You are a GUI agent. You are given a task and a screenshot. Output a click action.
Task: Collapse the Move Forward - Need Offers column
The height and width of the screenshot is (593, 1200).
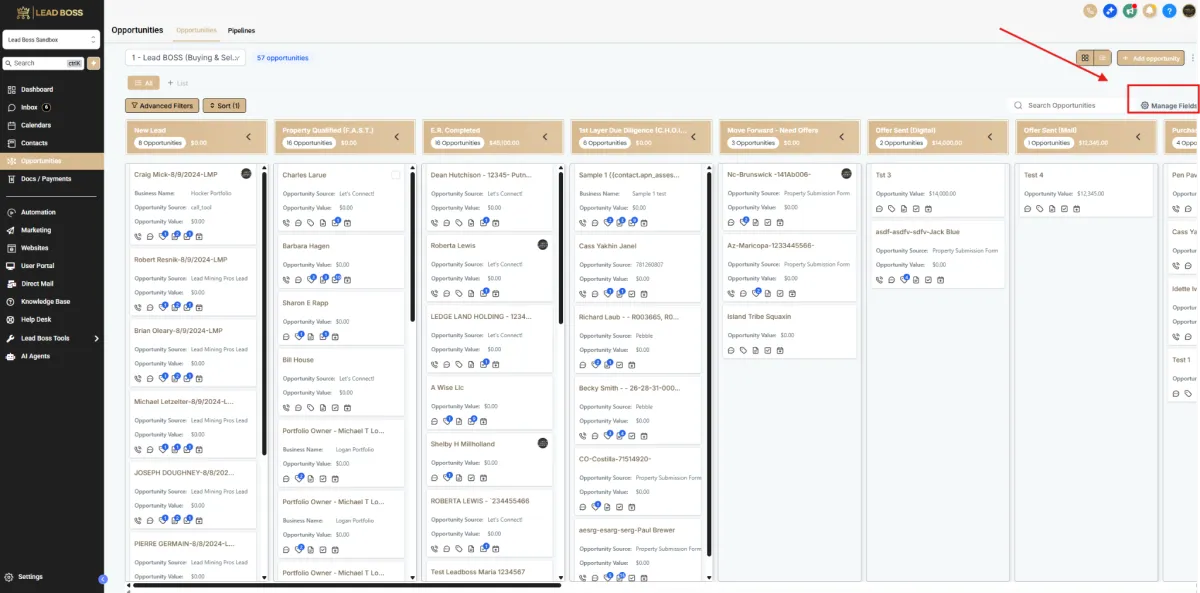tap(841, 137)
